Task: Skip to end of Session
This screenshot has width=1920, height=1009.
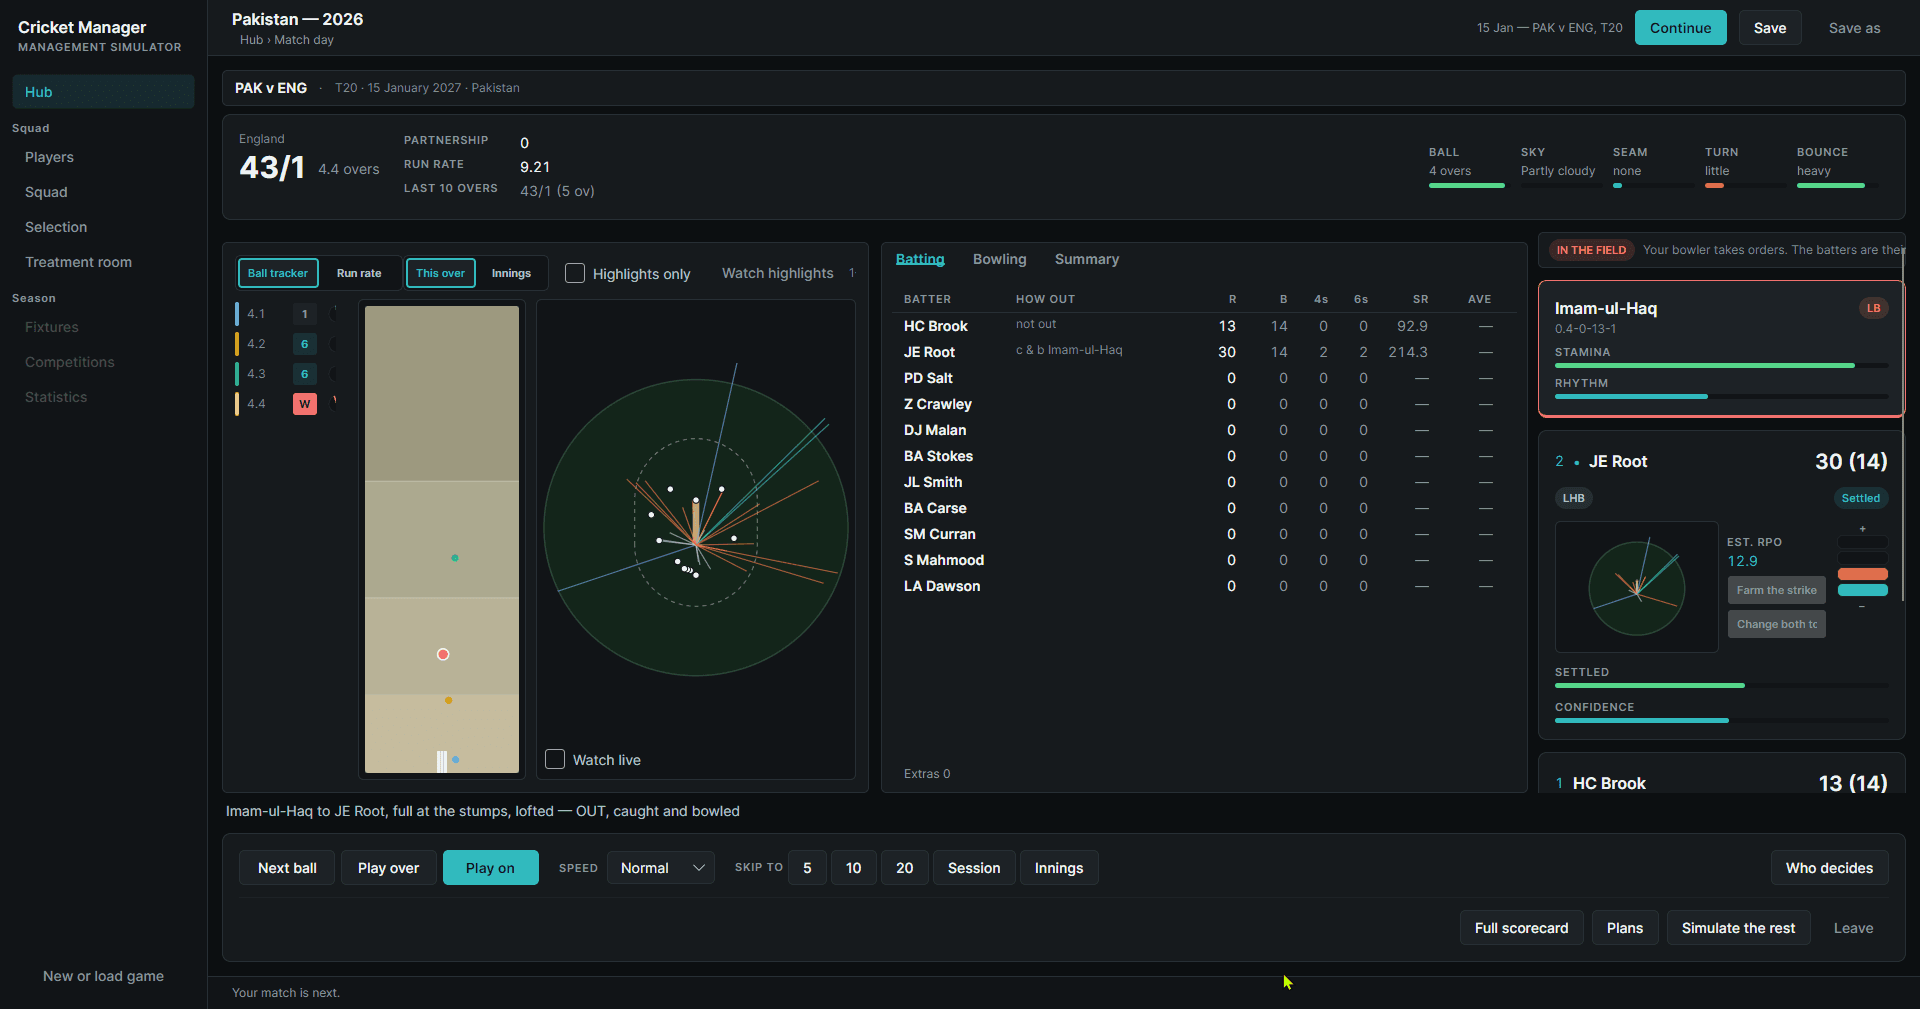Action: (974, 868)
